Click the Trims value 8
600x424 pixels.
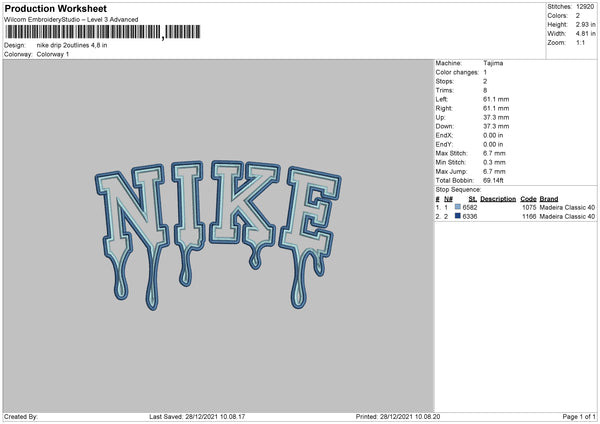pos(485,90)
